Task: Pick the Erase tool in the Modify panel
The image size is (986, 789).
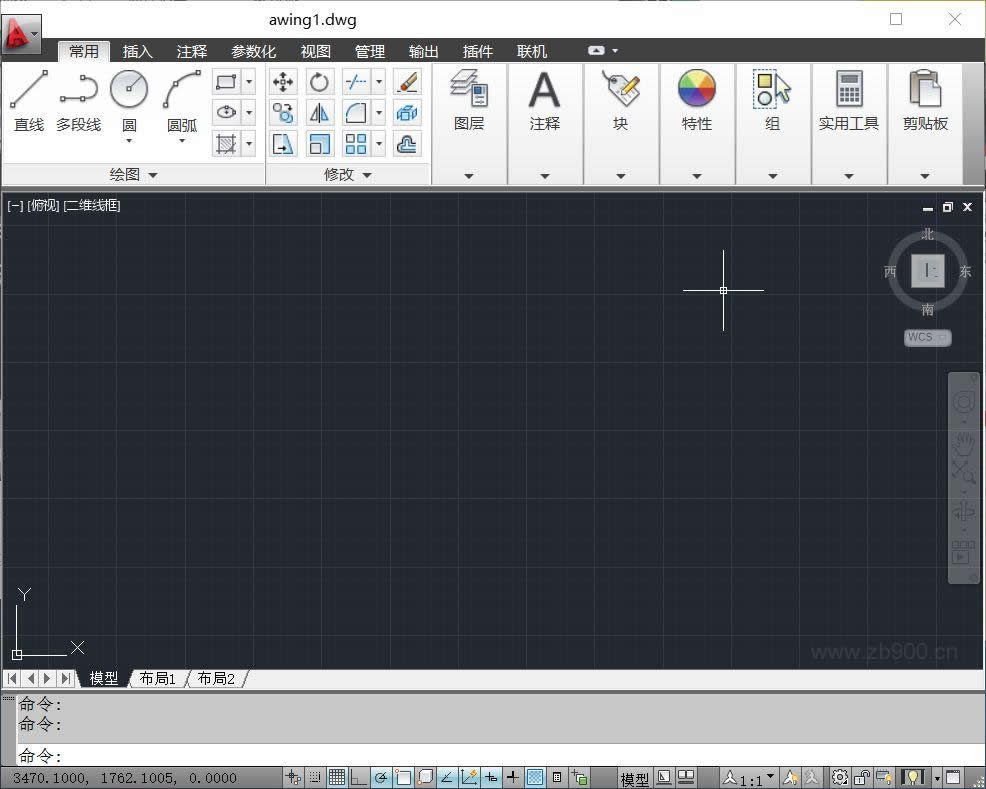Action: point(407,82)
